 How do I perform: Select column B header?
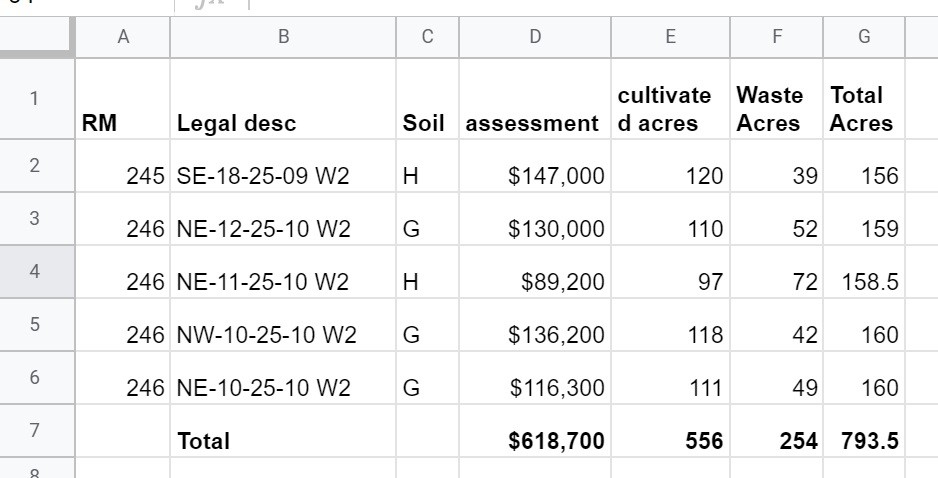pos(283,37)
